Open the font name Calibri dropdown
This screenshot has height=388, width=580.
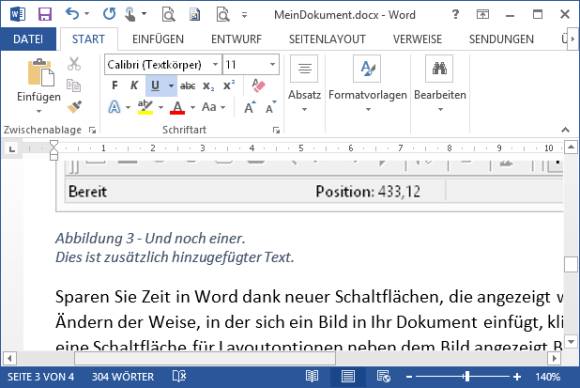pos(215,64)
